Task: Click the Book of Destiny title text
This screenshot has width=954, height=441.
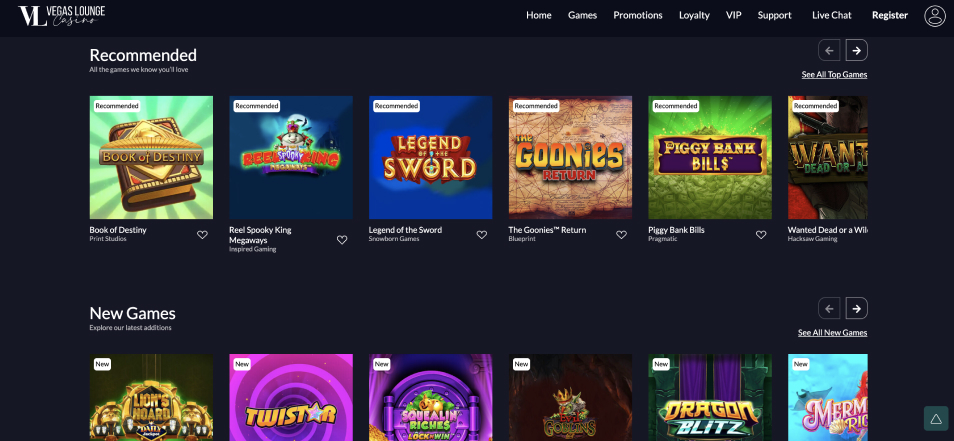Action: pyautogui.click(x=118, y=230)
